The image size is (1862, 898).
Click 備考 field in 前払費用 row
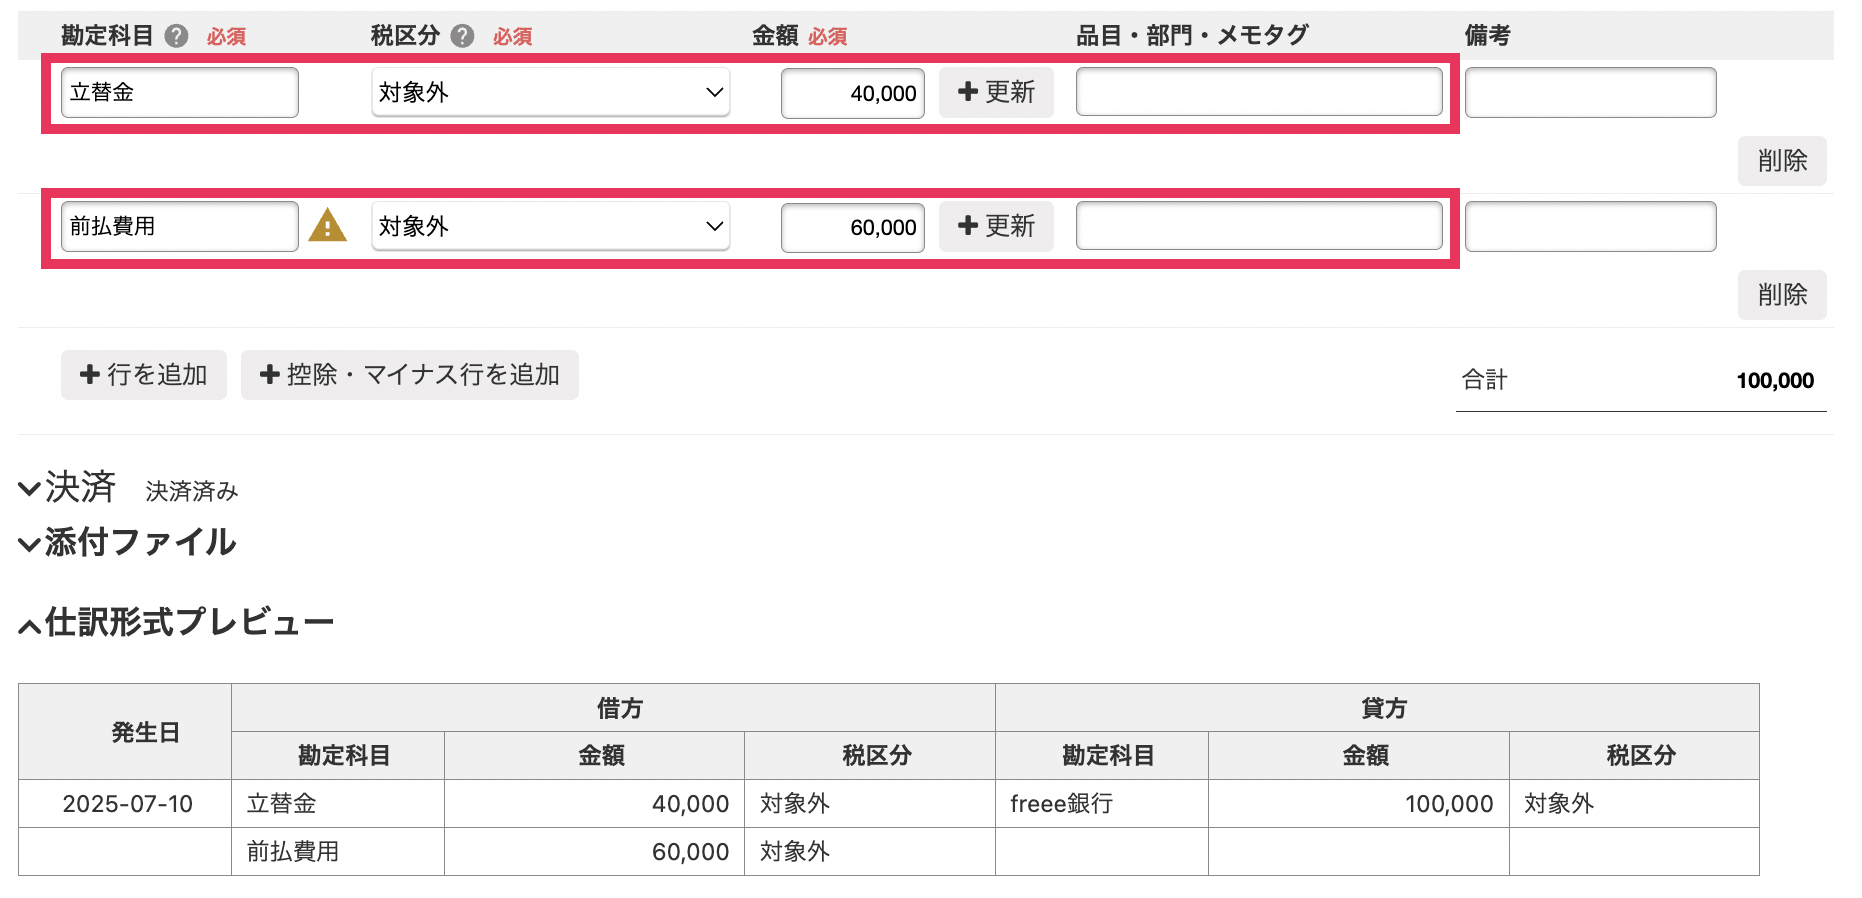tap(1590, 226)
